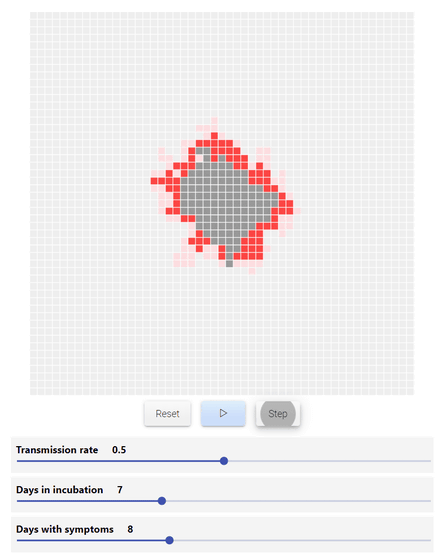Viewport: 445px width, 560px height.
Task: Click the Days with symptoms slider handle
Action: [x=170, y=540]
